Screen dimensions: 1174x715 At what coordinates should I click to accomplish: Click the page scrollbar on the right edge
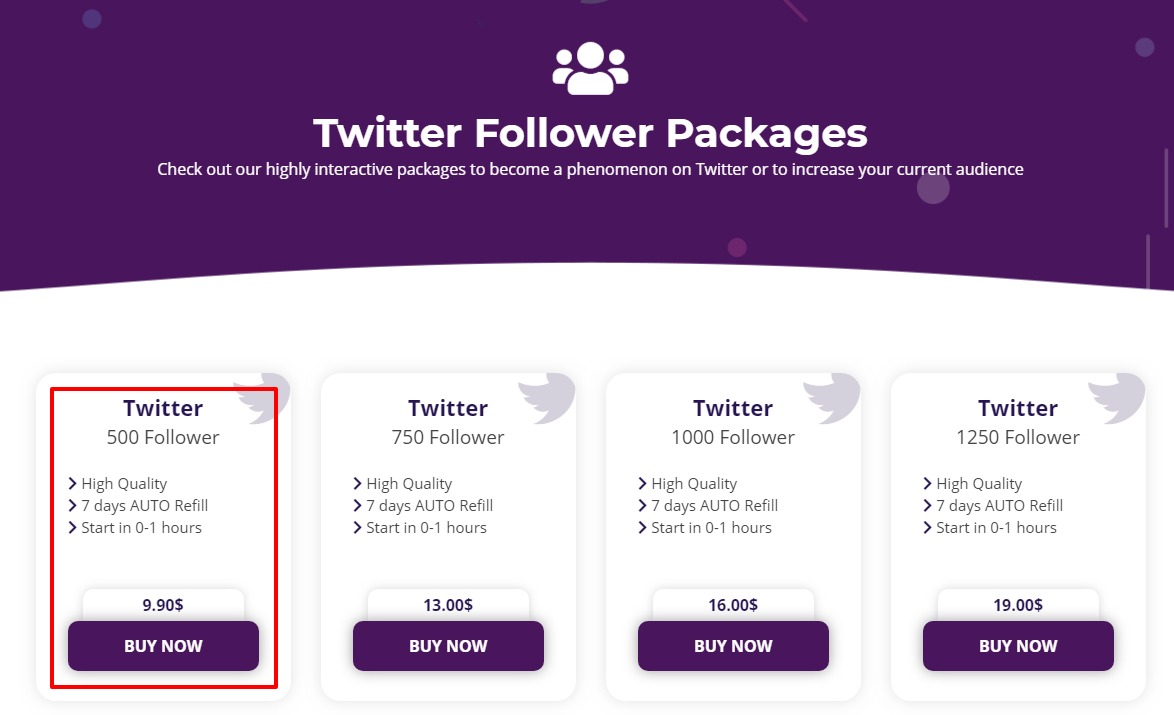1167,189
